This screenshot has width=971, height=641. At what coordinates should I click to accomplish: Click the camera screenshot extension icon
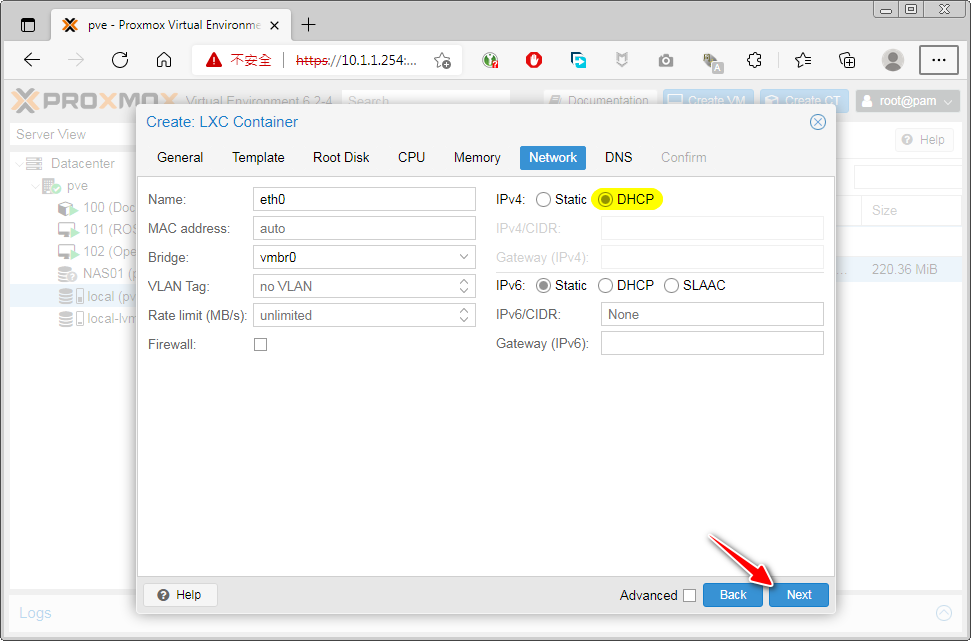click(x=666, y=60)
